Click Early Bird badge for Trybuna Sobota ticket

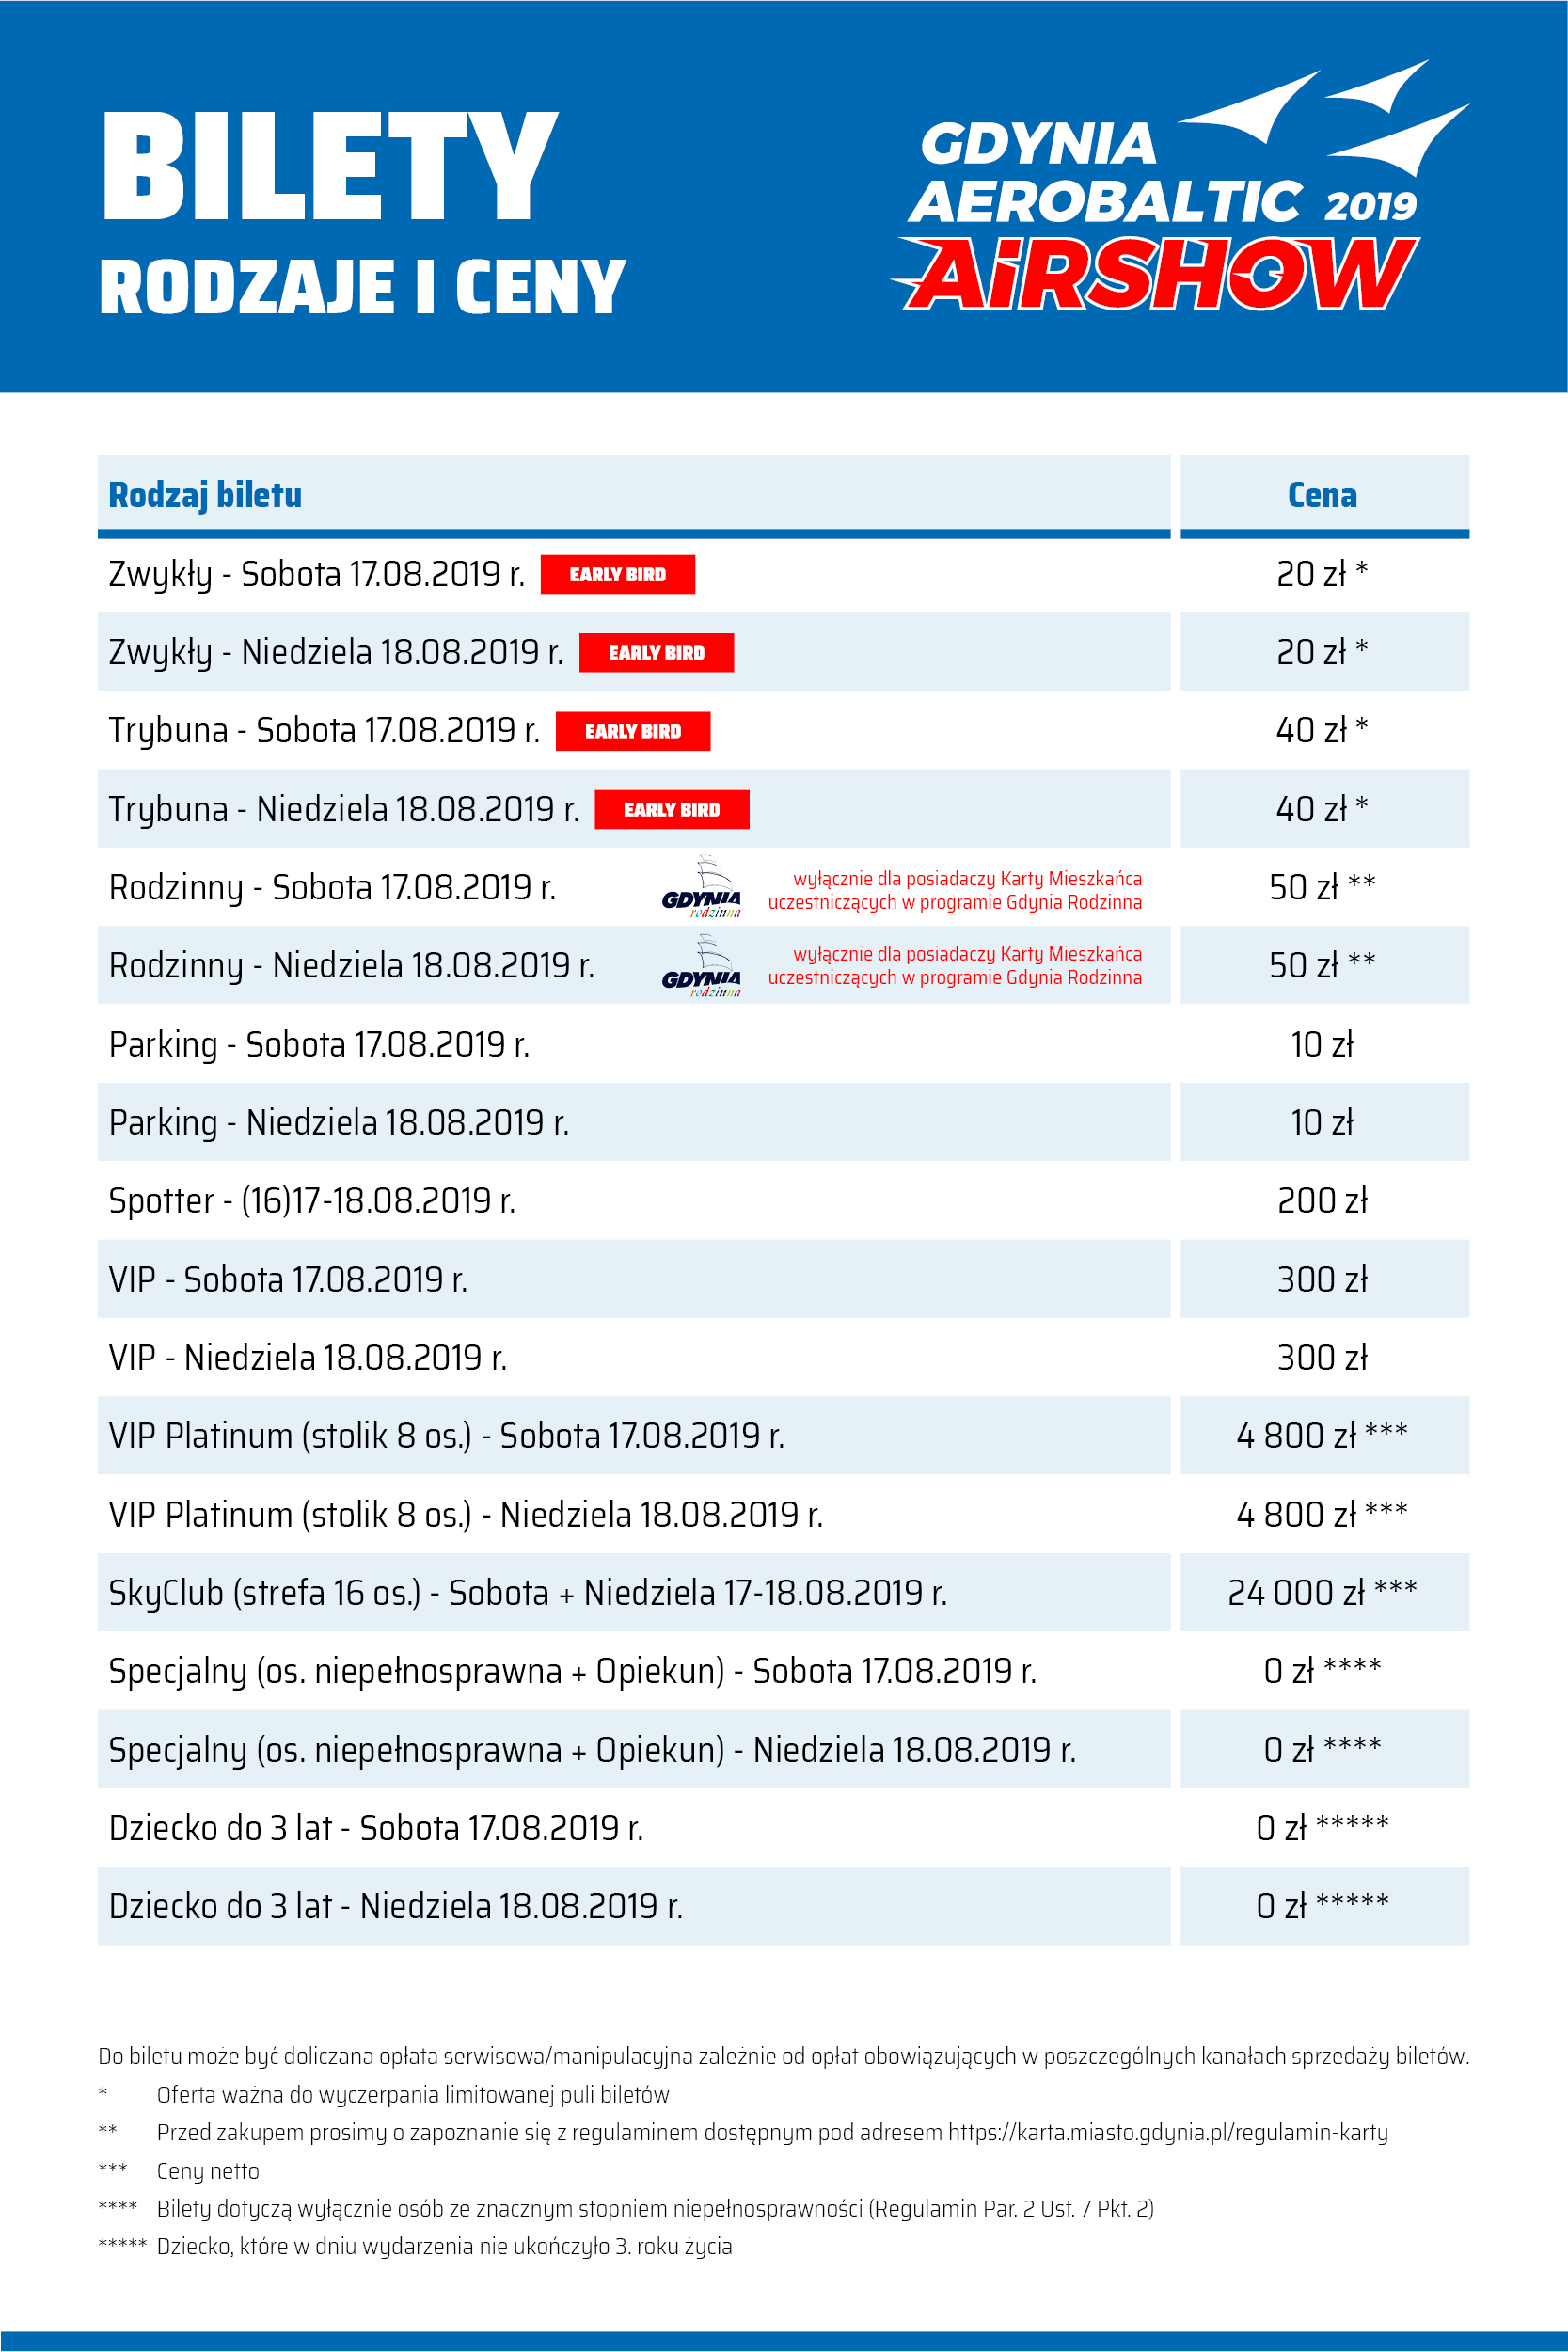632,731
